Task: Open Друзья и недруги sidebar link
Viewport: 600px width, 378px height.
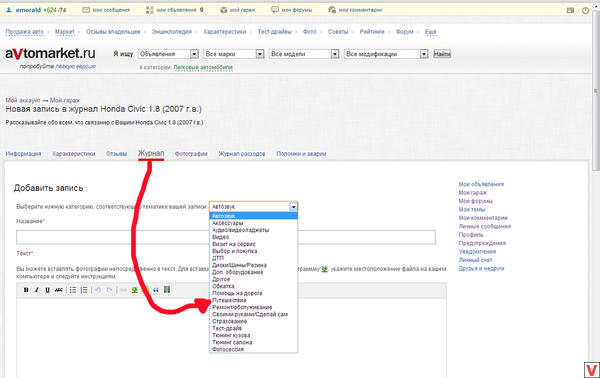Action: coord(481,268)
